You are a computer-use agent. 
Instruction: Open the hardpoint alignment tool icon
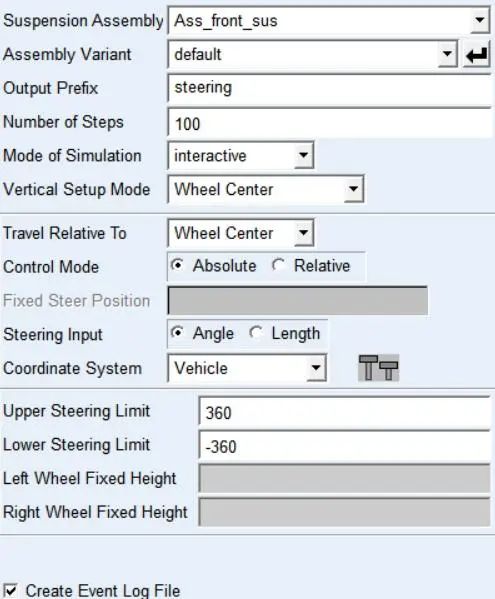[379, 368]
